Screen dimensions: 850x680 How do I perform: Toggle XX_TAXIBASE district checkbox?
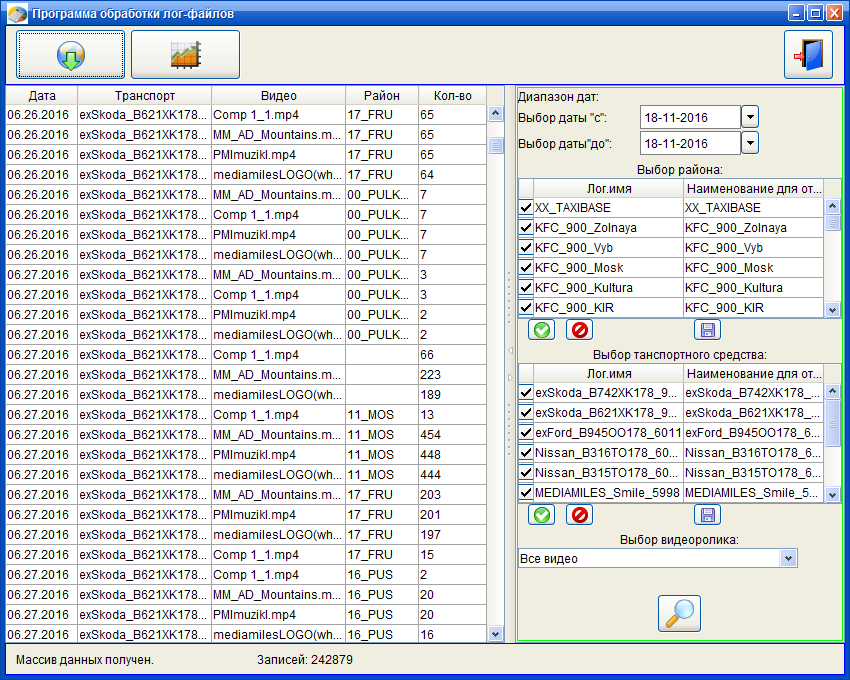(x=525, y=208)
